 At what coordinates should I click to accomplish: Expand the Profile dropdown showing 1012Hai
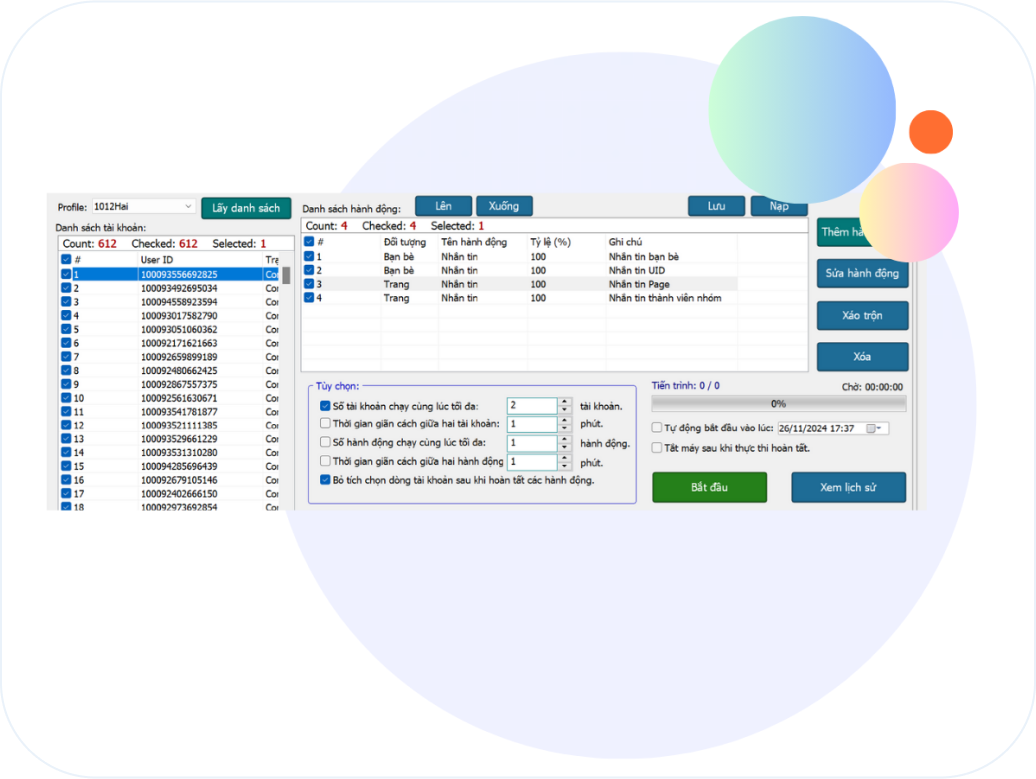click(x=188, y=207)
